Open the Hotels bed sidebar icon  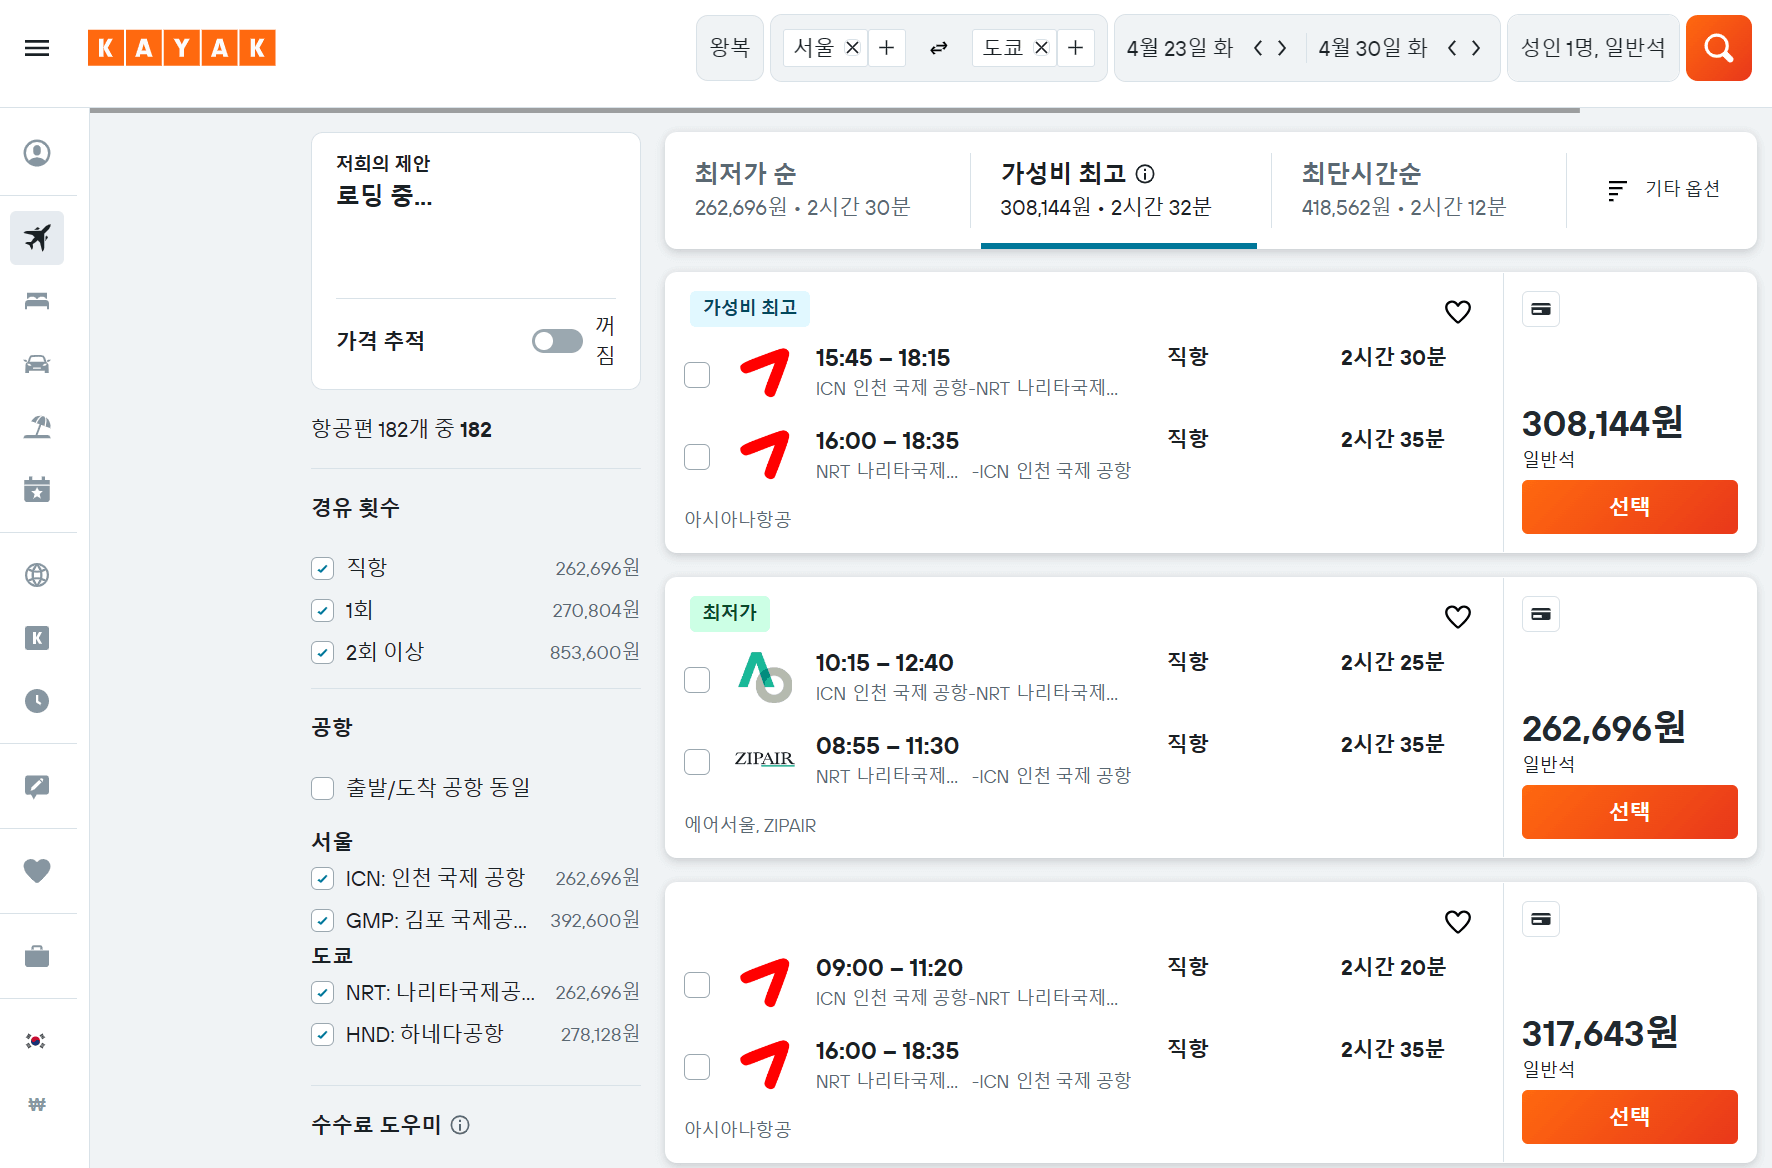[x=37, y=301]
